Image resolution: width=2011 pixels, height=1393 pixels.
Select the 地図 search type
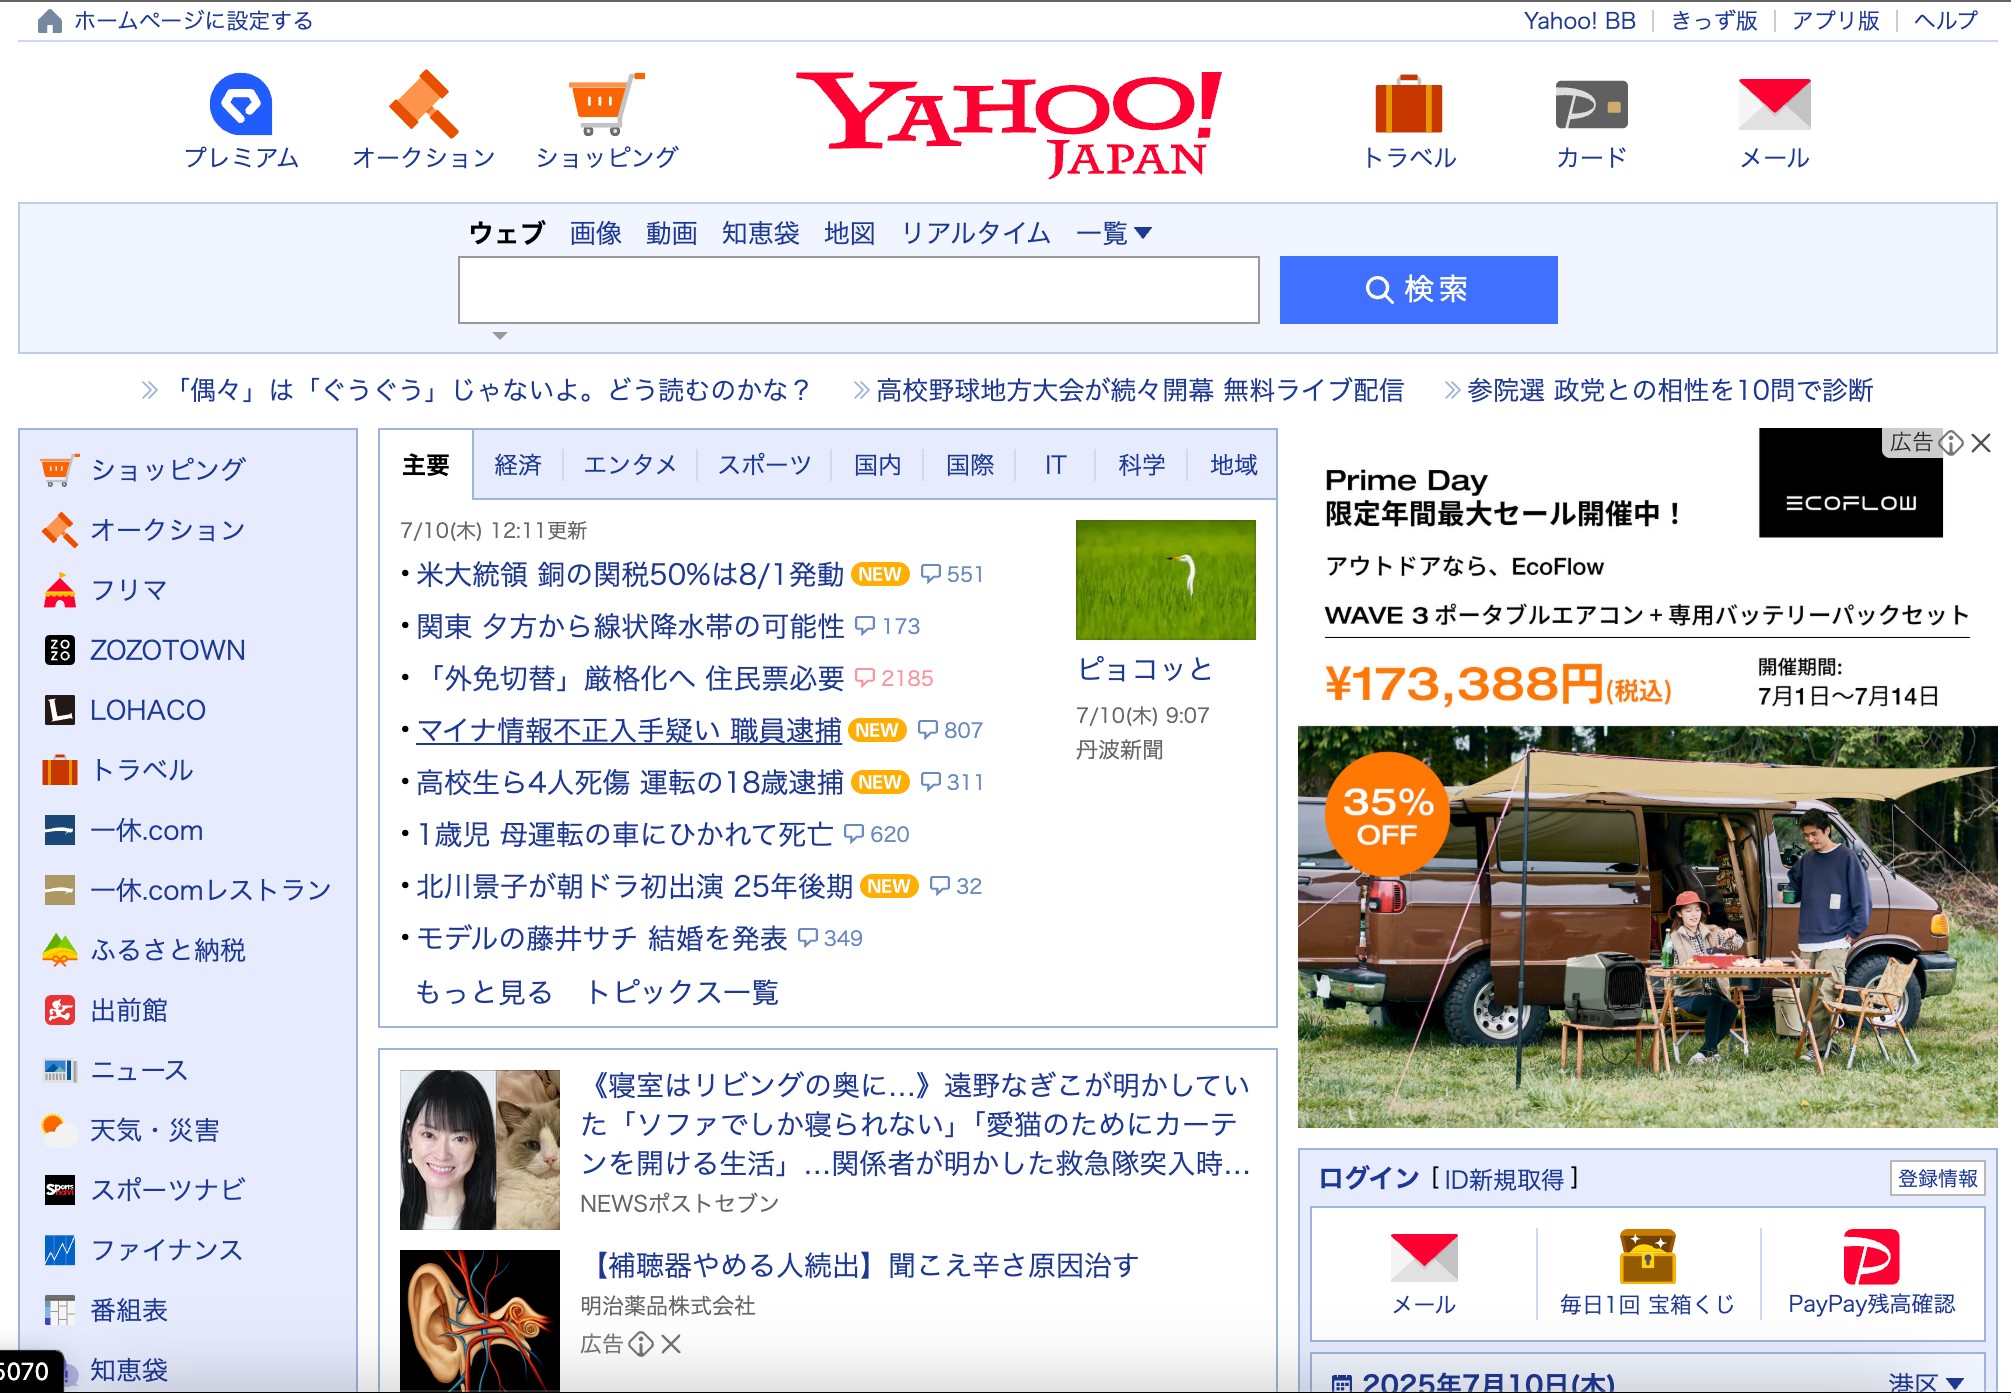[x=849, y=233]
